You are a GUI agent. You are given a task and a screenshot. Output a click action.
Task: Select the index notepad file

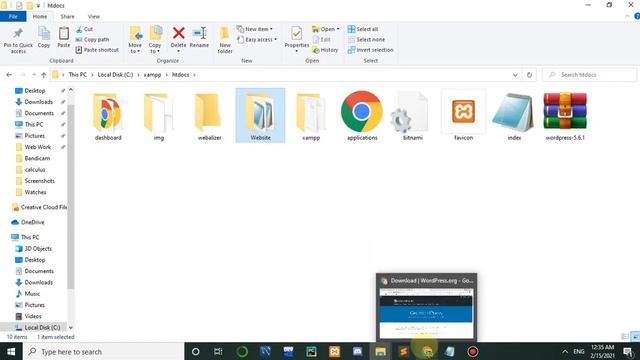[x=514, y=116]
